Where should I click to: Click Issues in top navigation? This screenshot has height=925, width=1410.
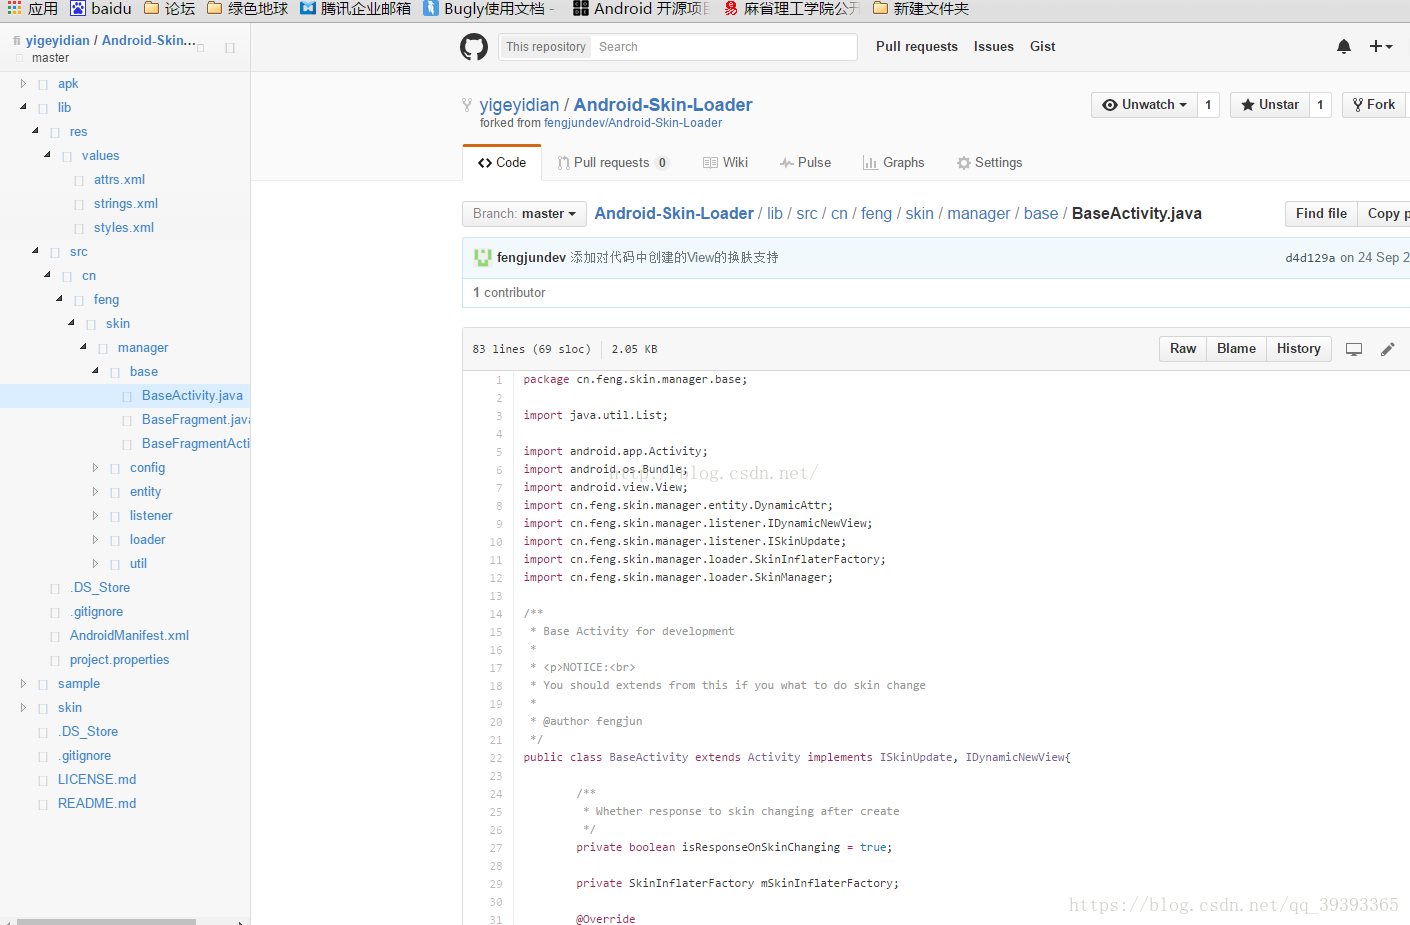coord(994,47)
